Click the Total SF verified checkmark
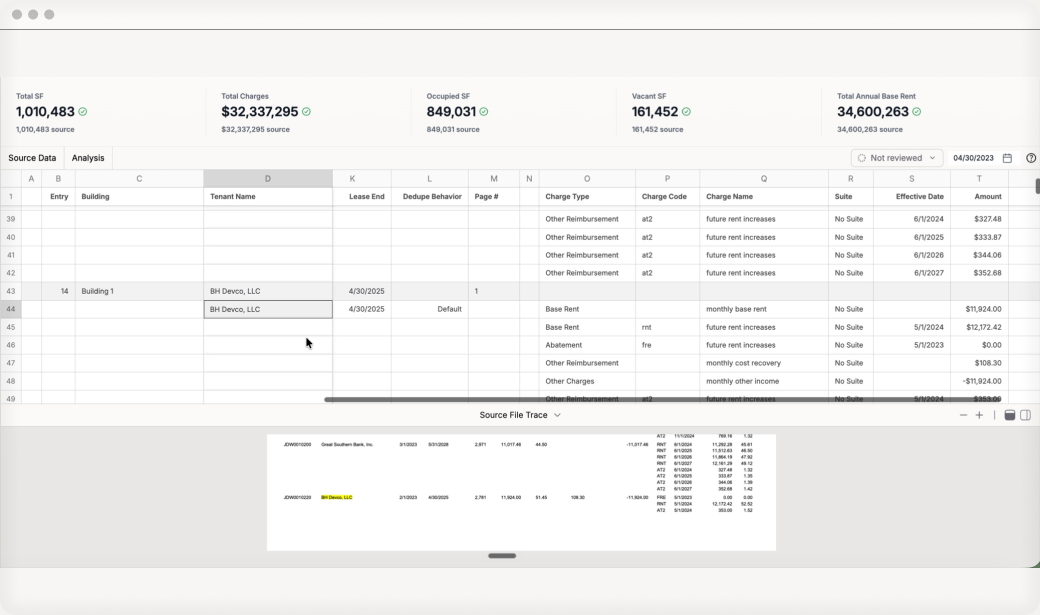This screenshot has height=615, width=1040. click(x=83, y=111)
